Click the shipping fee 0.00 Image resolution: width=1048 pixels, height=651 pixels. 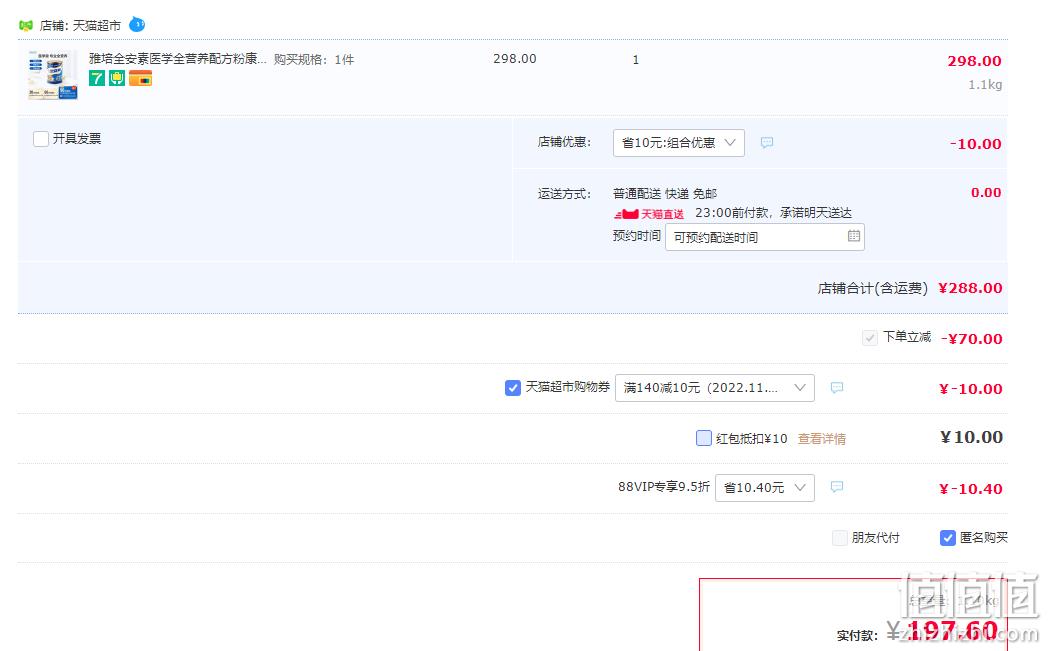coord(986,192)
